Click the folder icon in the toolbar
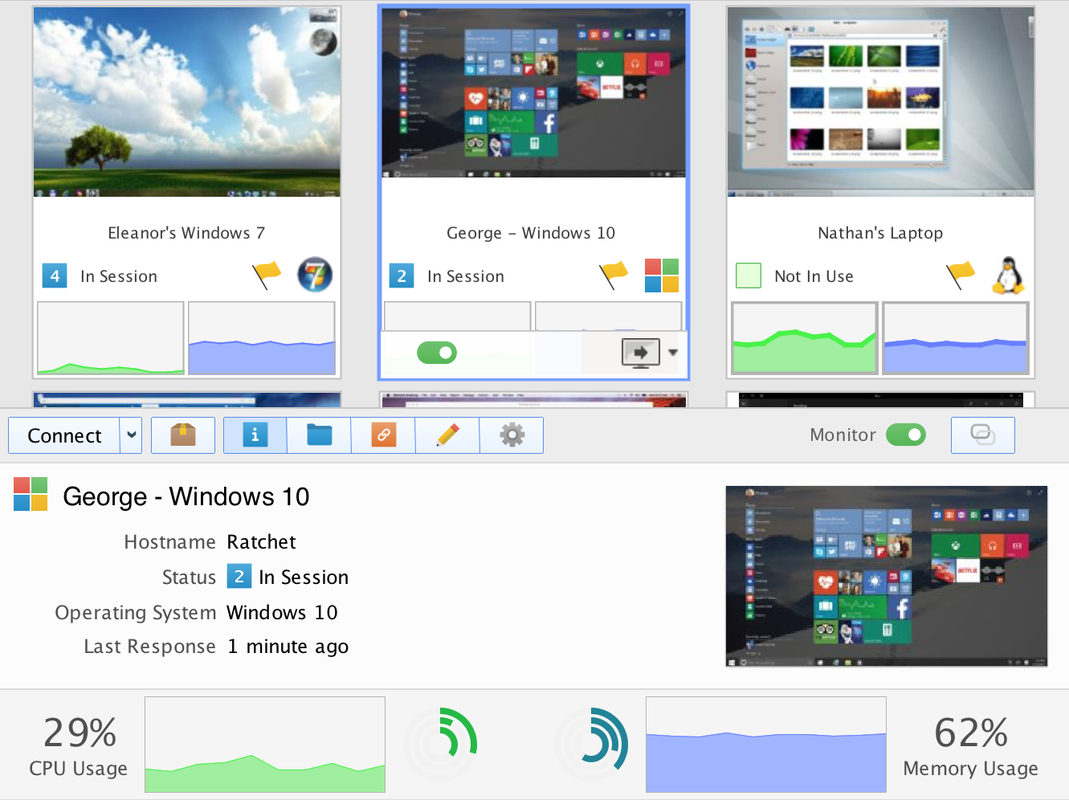This screenshot has height=800, width=1069. coord(319,435)
